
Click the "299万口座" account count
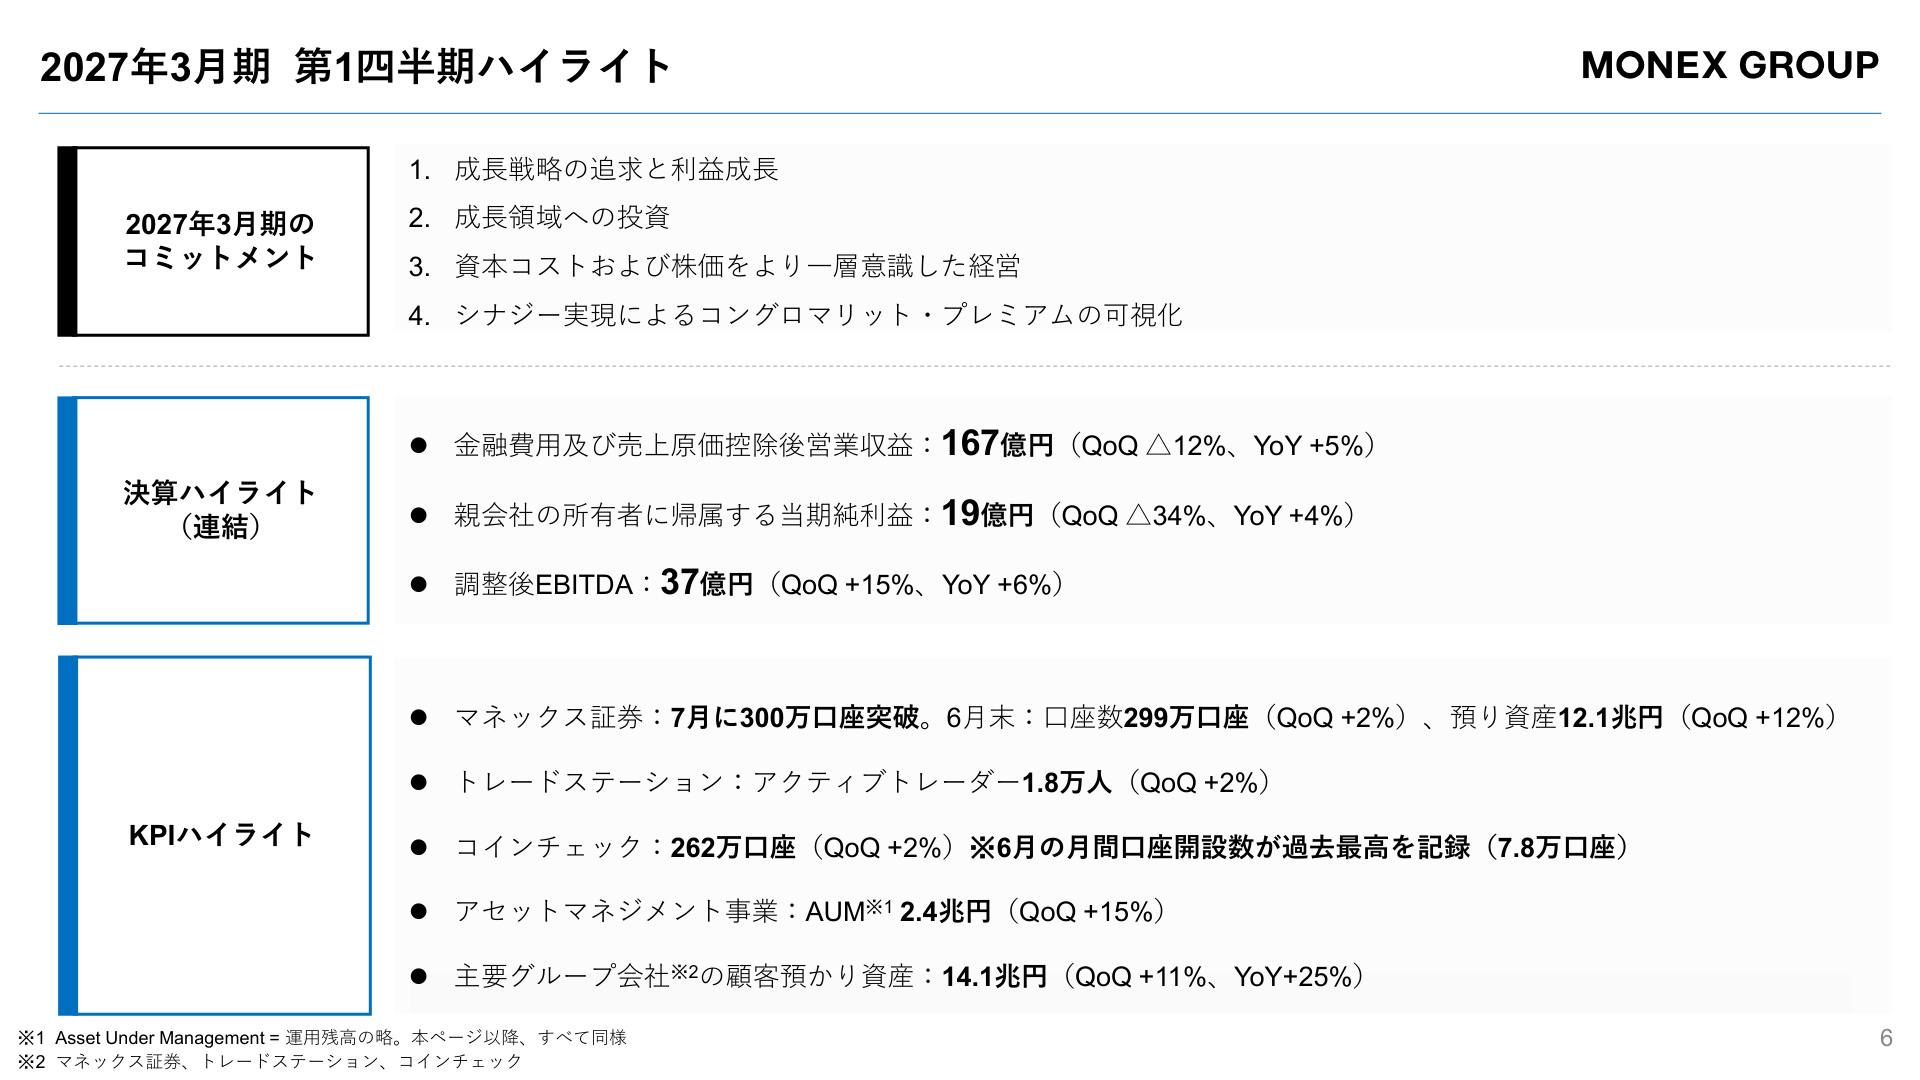[1186, 717]
